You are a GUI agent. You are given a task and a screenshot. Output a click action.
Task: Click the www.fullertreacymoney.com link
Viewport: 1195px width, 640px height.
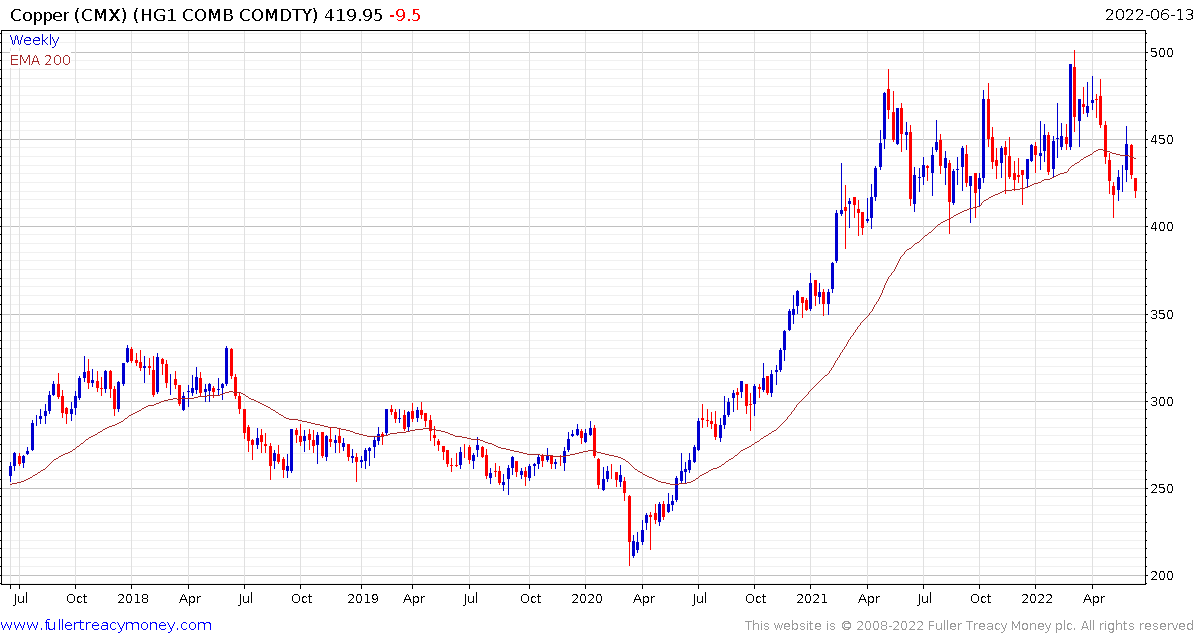106,626
